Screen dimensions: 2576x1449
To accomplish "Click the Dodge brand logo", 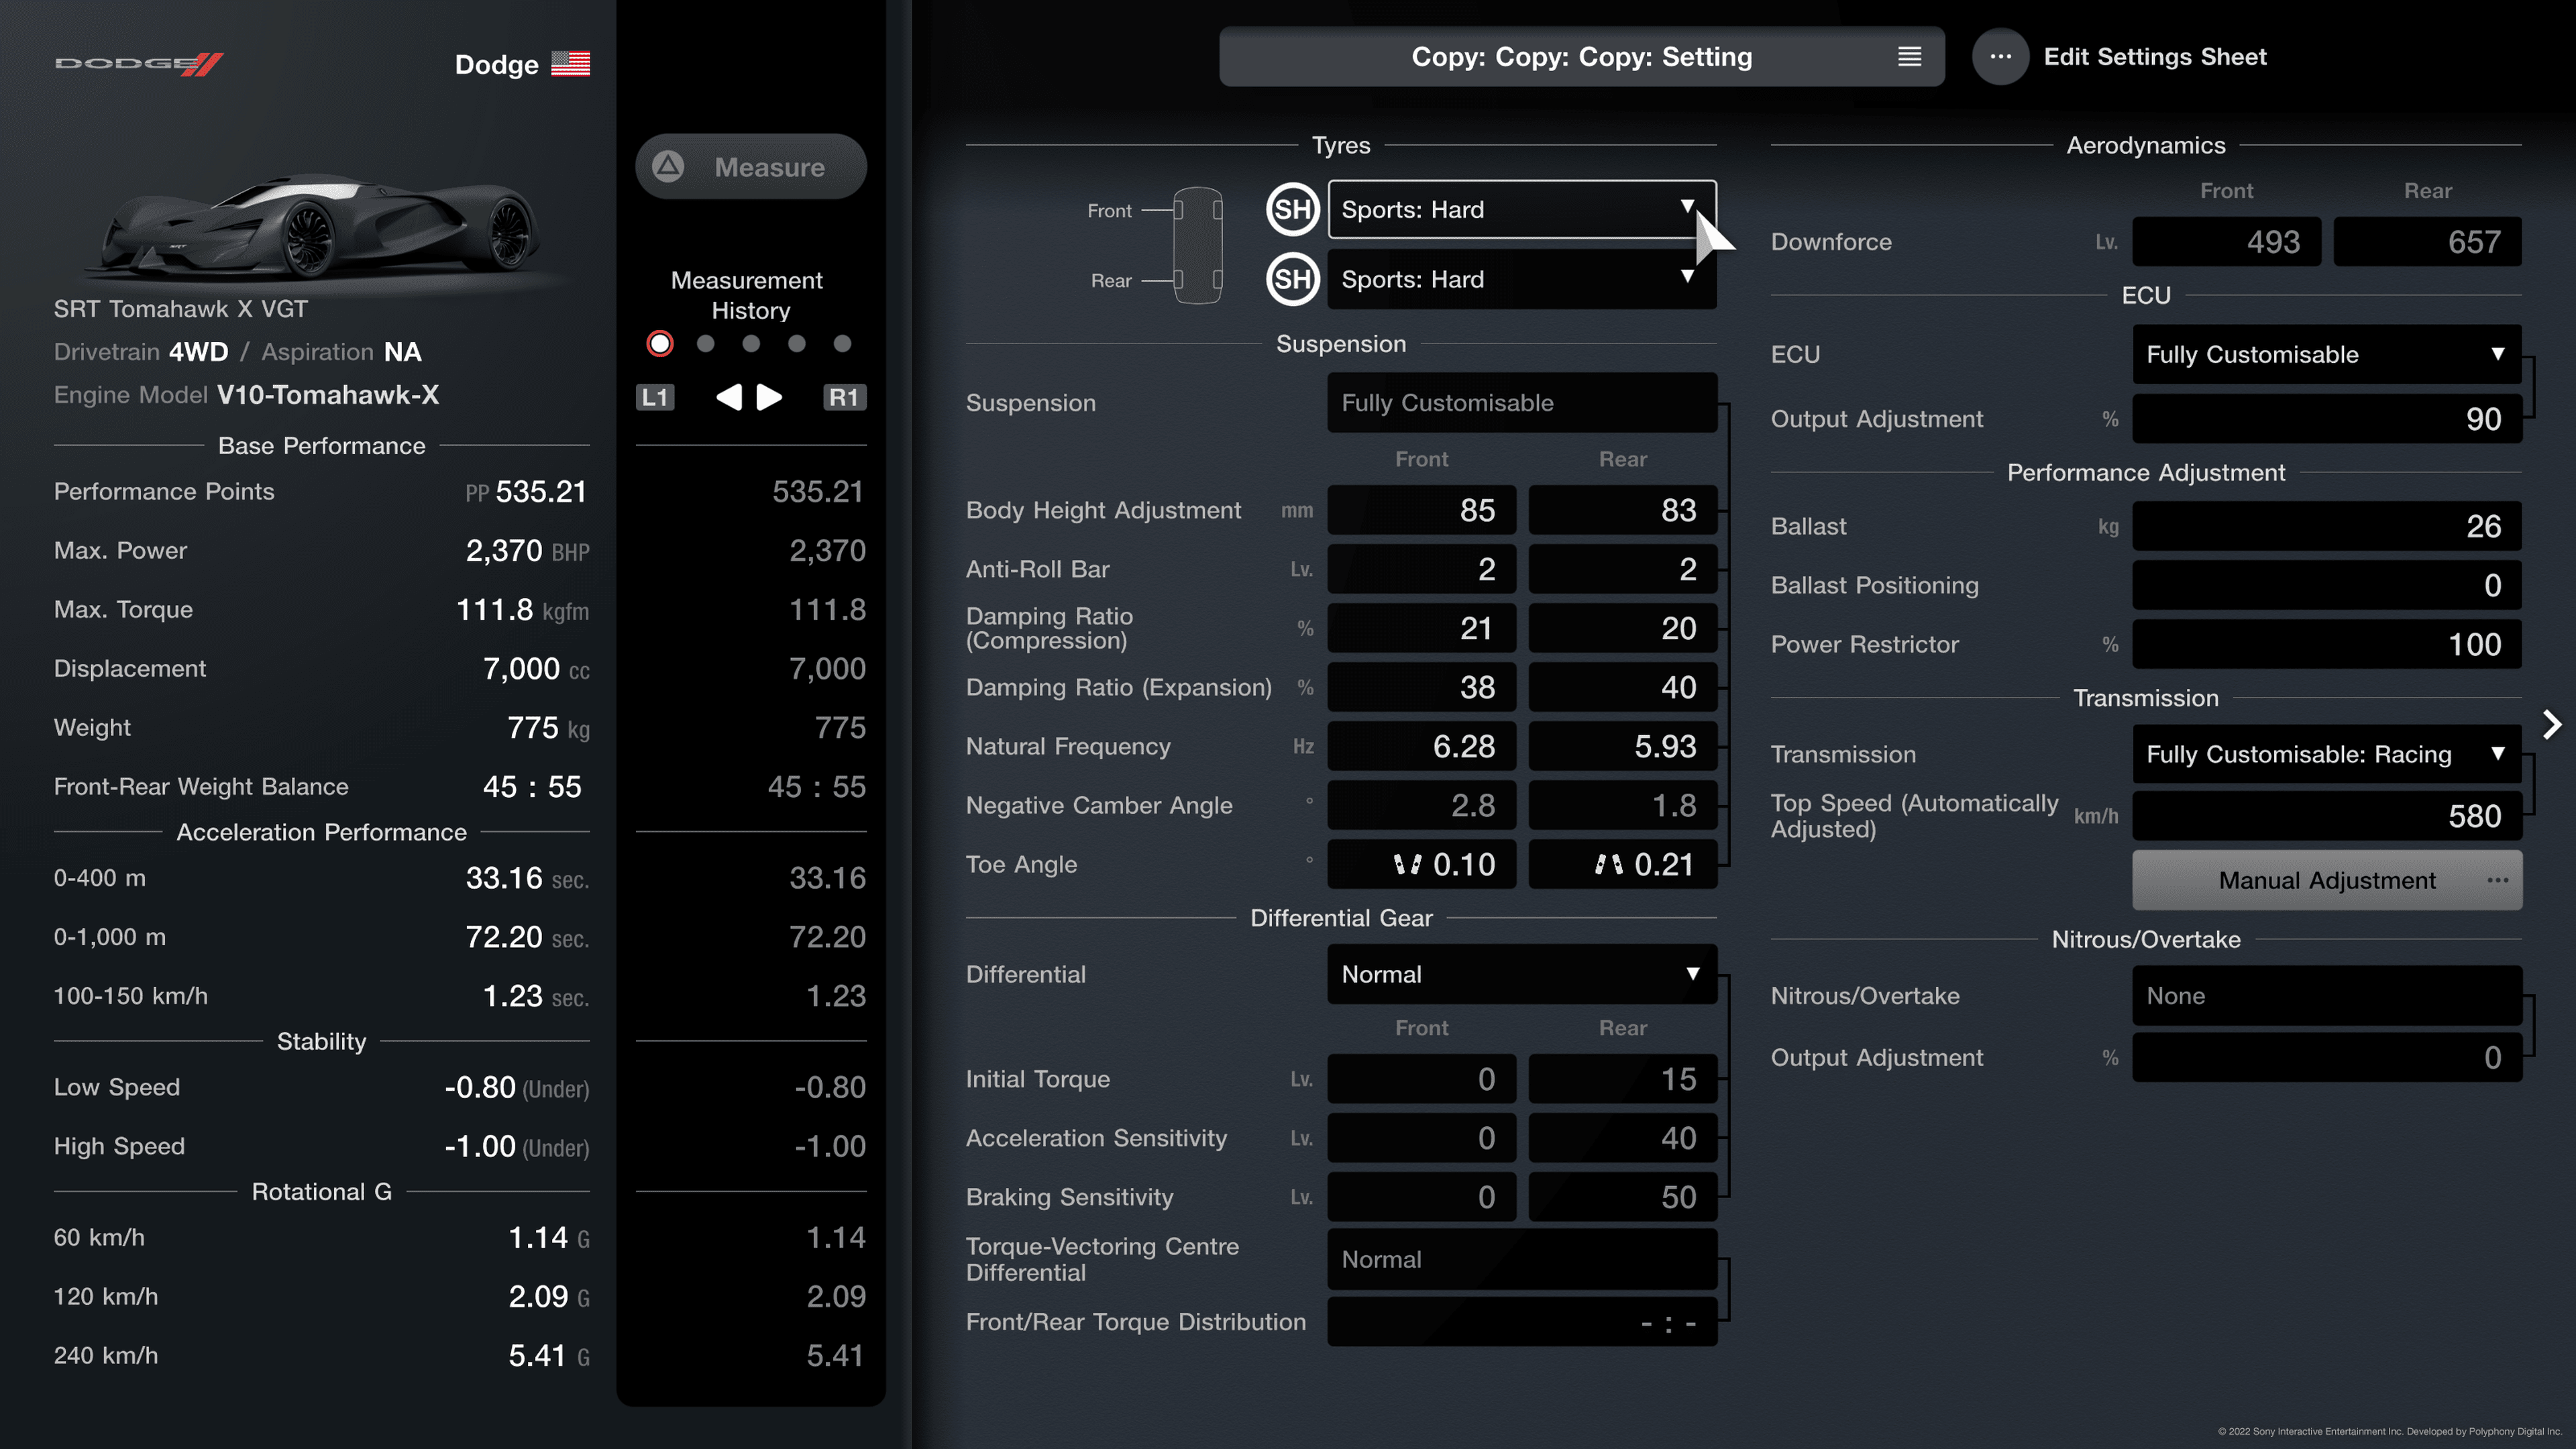I will click(138, 64).
